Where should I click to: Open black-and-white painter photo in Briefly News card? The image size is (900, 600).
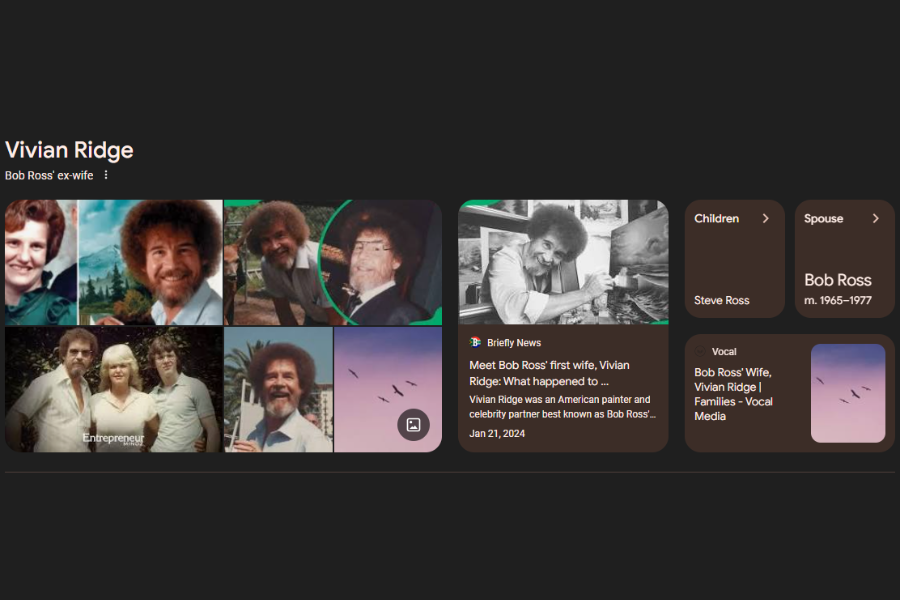pos(563,262)
